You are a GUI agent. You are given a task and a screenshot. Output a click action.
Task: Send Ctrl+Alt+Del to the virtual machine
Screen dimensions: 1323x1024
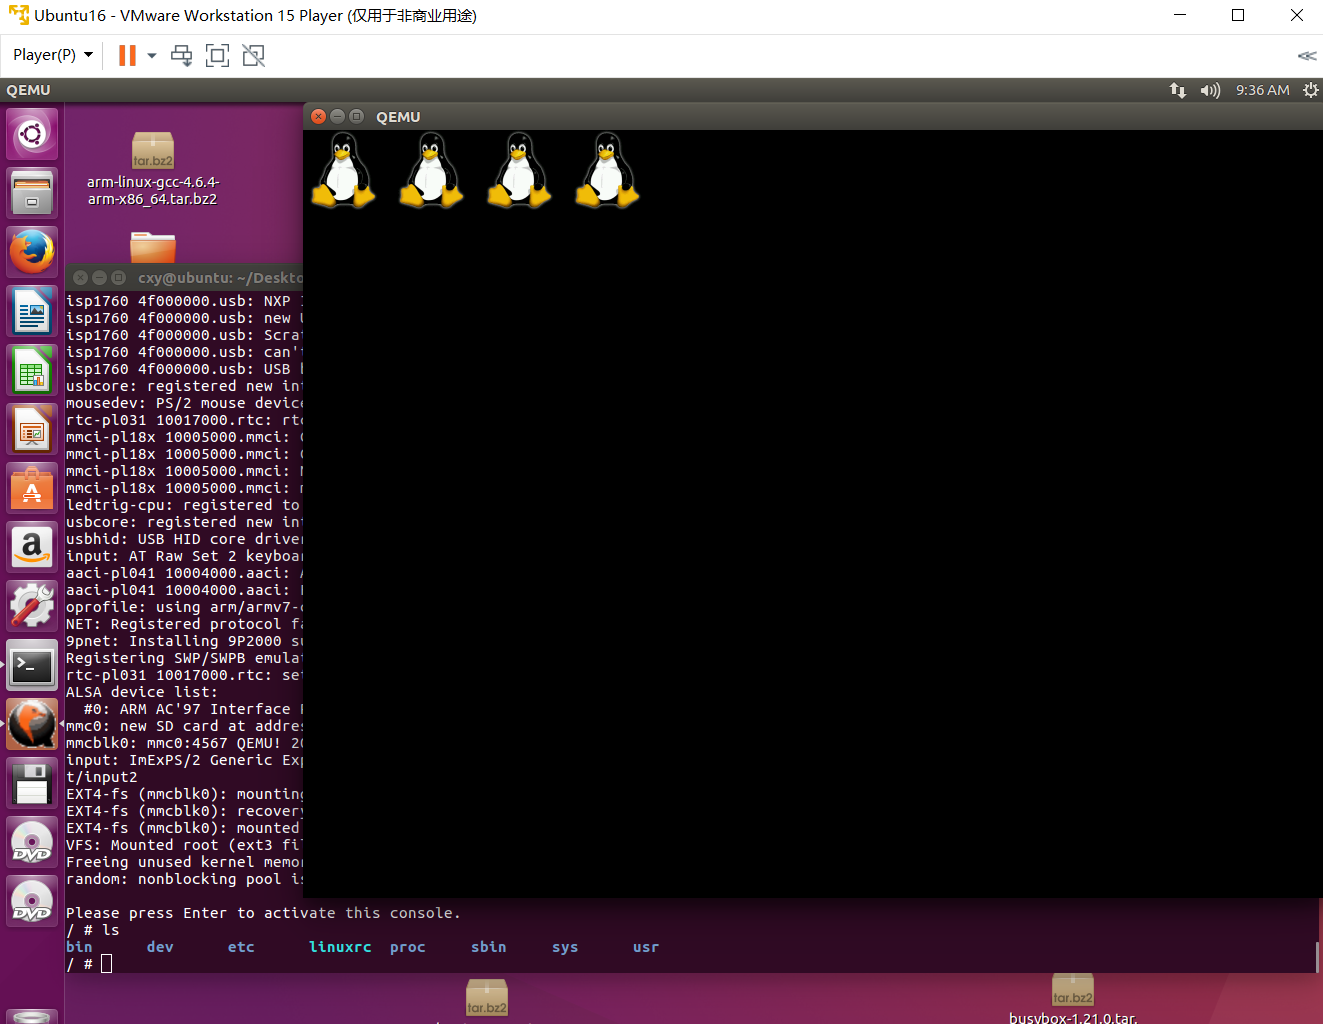point(182,55)
